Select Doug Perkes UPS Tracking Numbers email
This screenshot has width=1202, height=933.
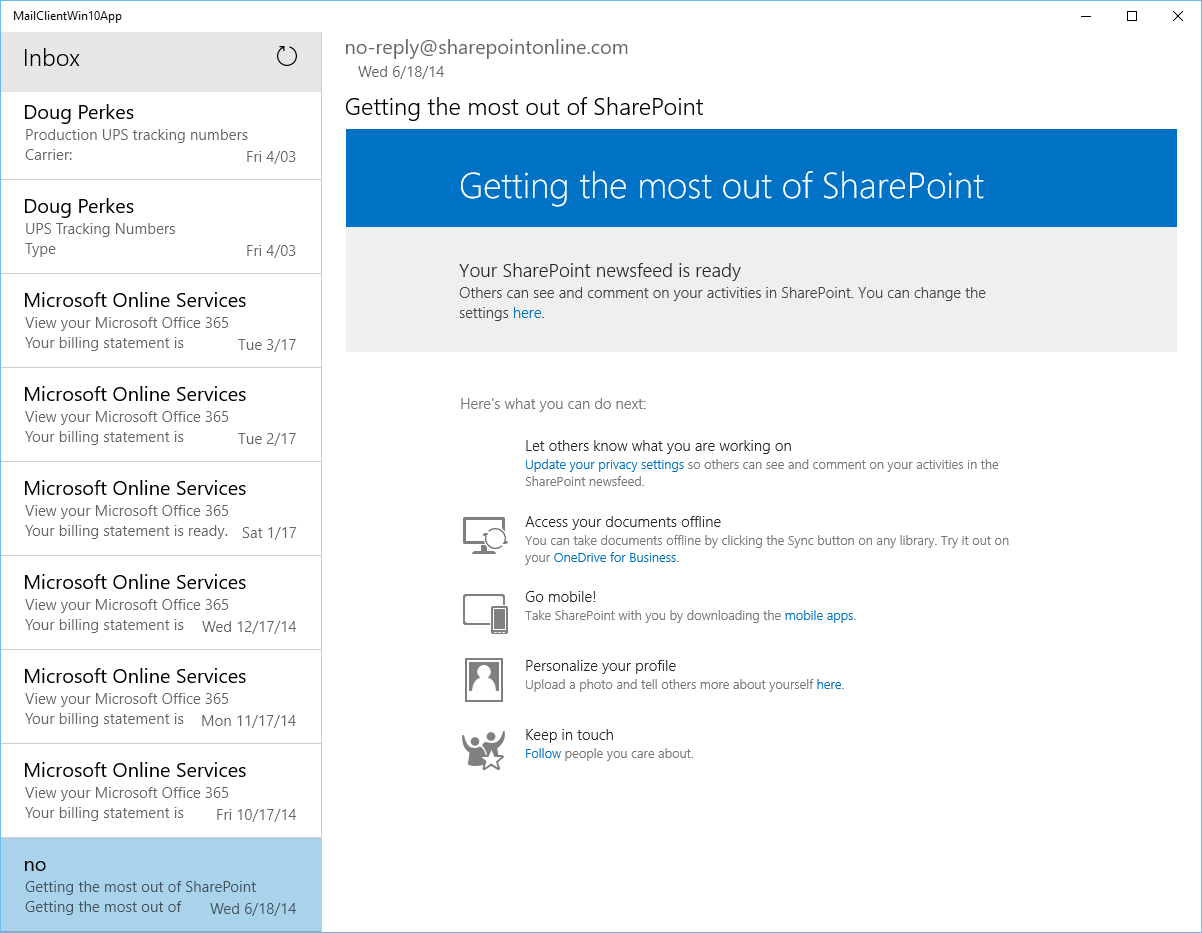(160, 228)
